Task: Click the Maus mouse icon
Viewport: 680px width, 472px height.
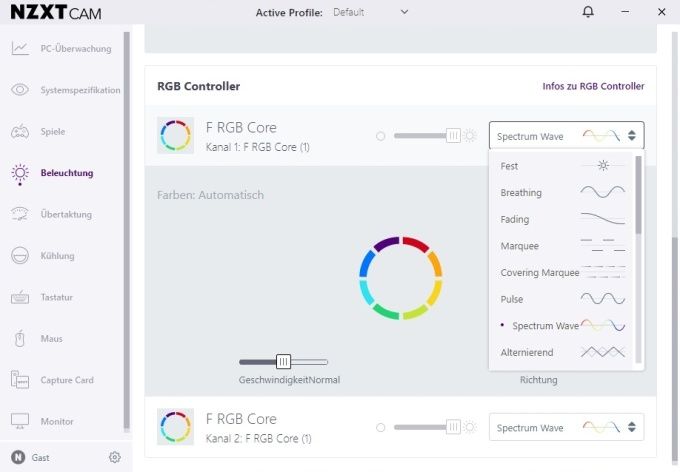Action: (x=20, y=339)
